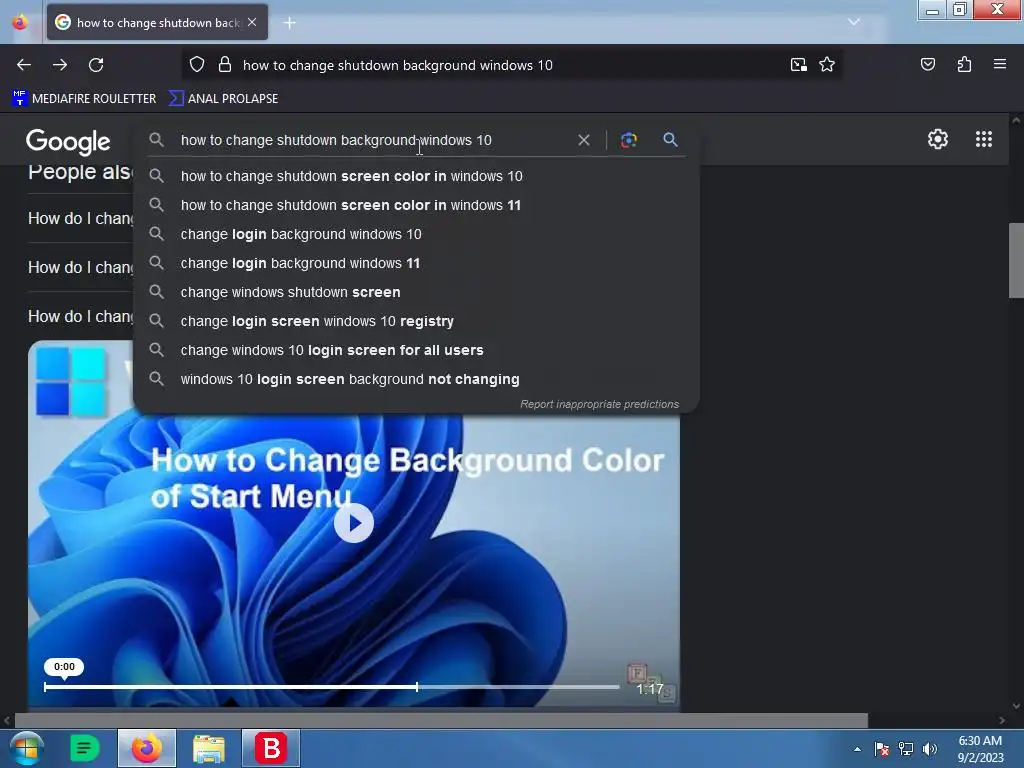This screenshot has width=1024, height=768.
Task: Go to Google home via logo
Action: pyautogui.click(x=68, y=141)
